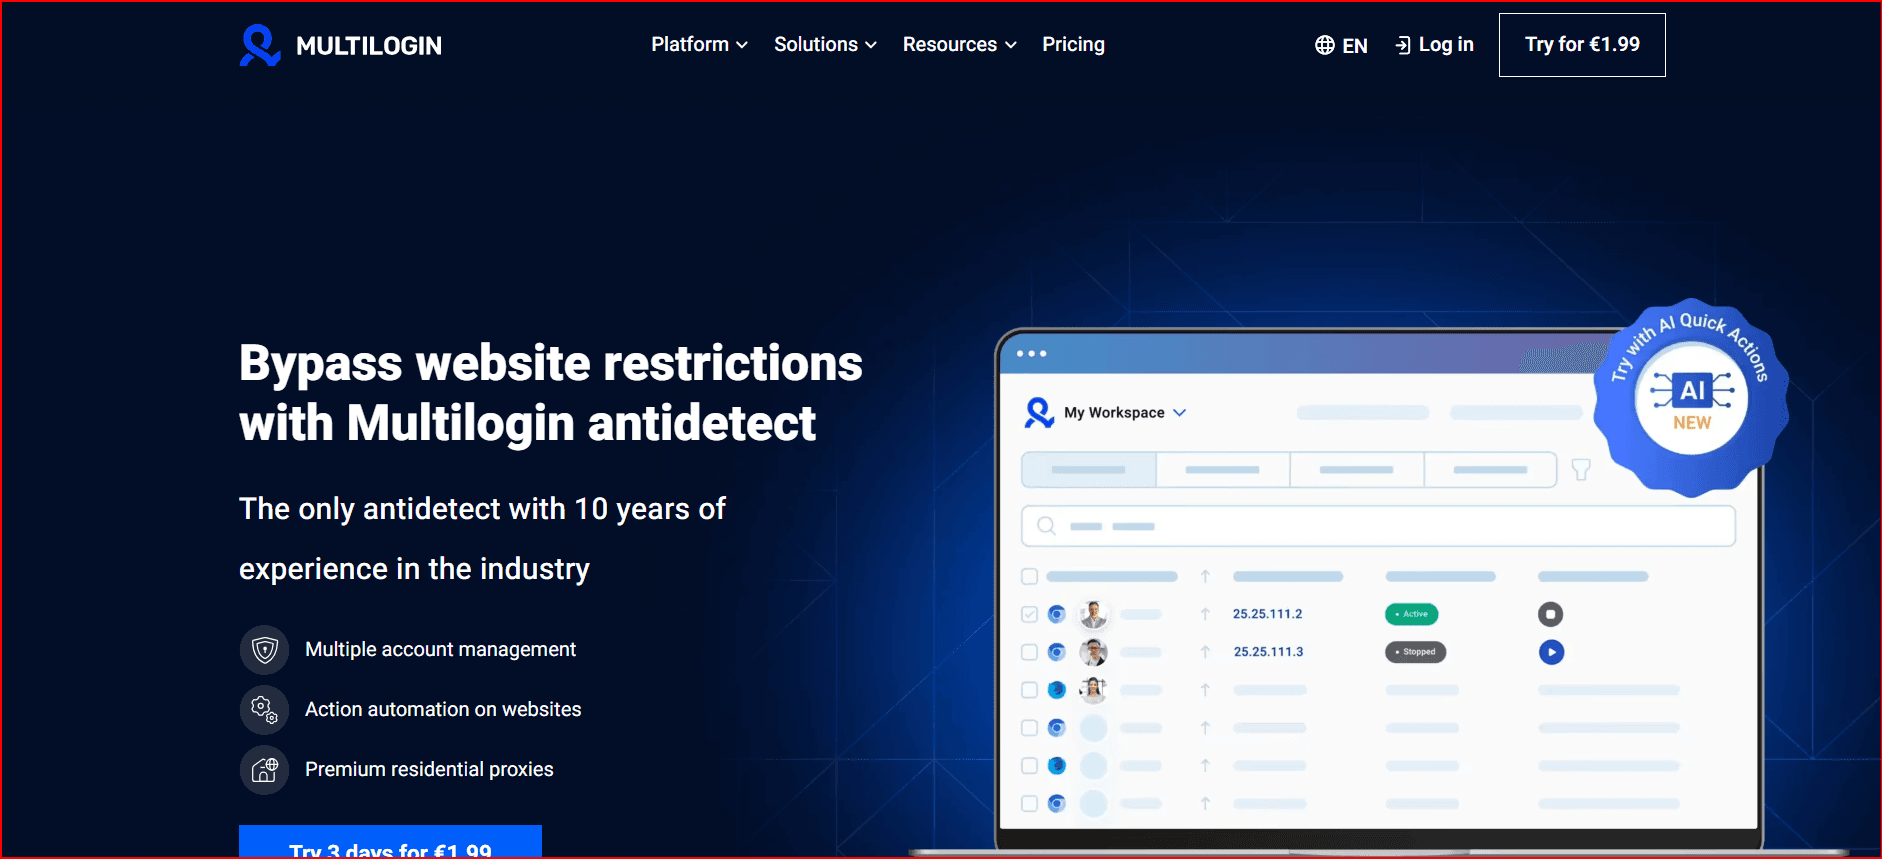Image resolution: width=1882 pixels, height=859 pixels.
Task: Go to the Pricing page
Action: tap(1073, 45)
